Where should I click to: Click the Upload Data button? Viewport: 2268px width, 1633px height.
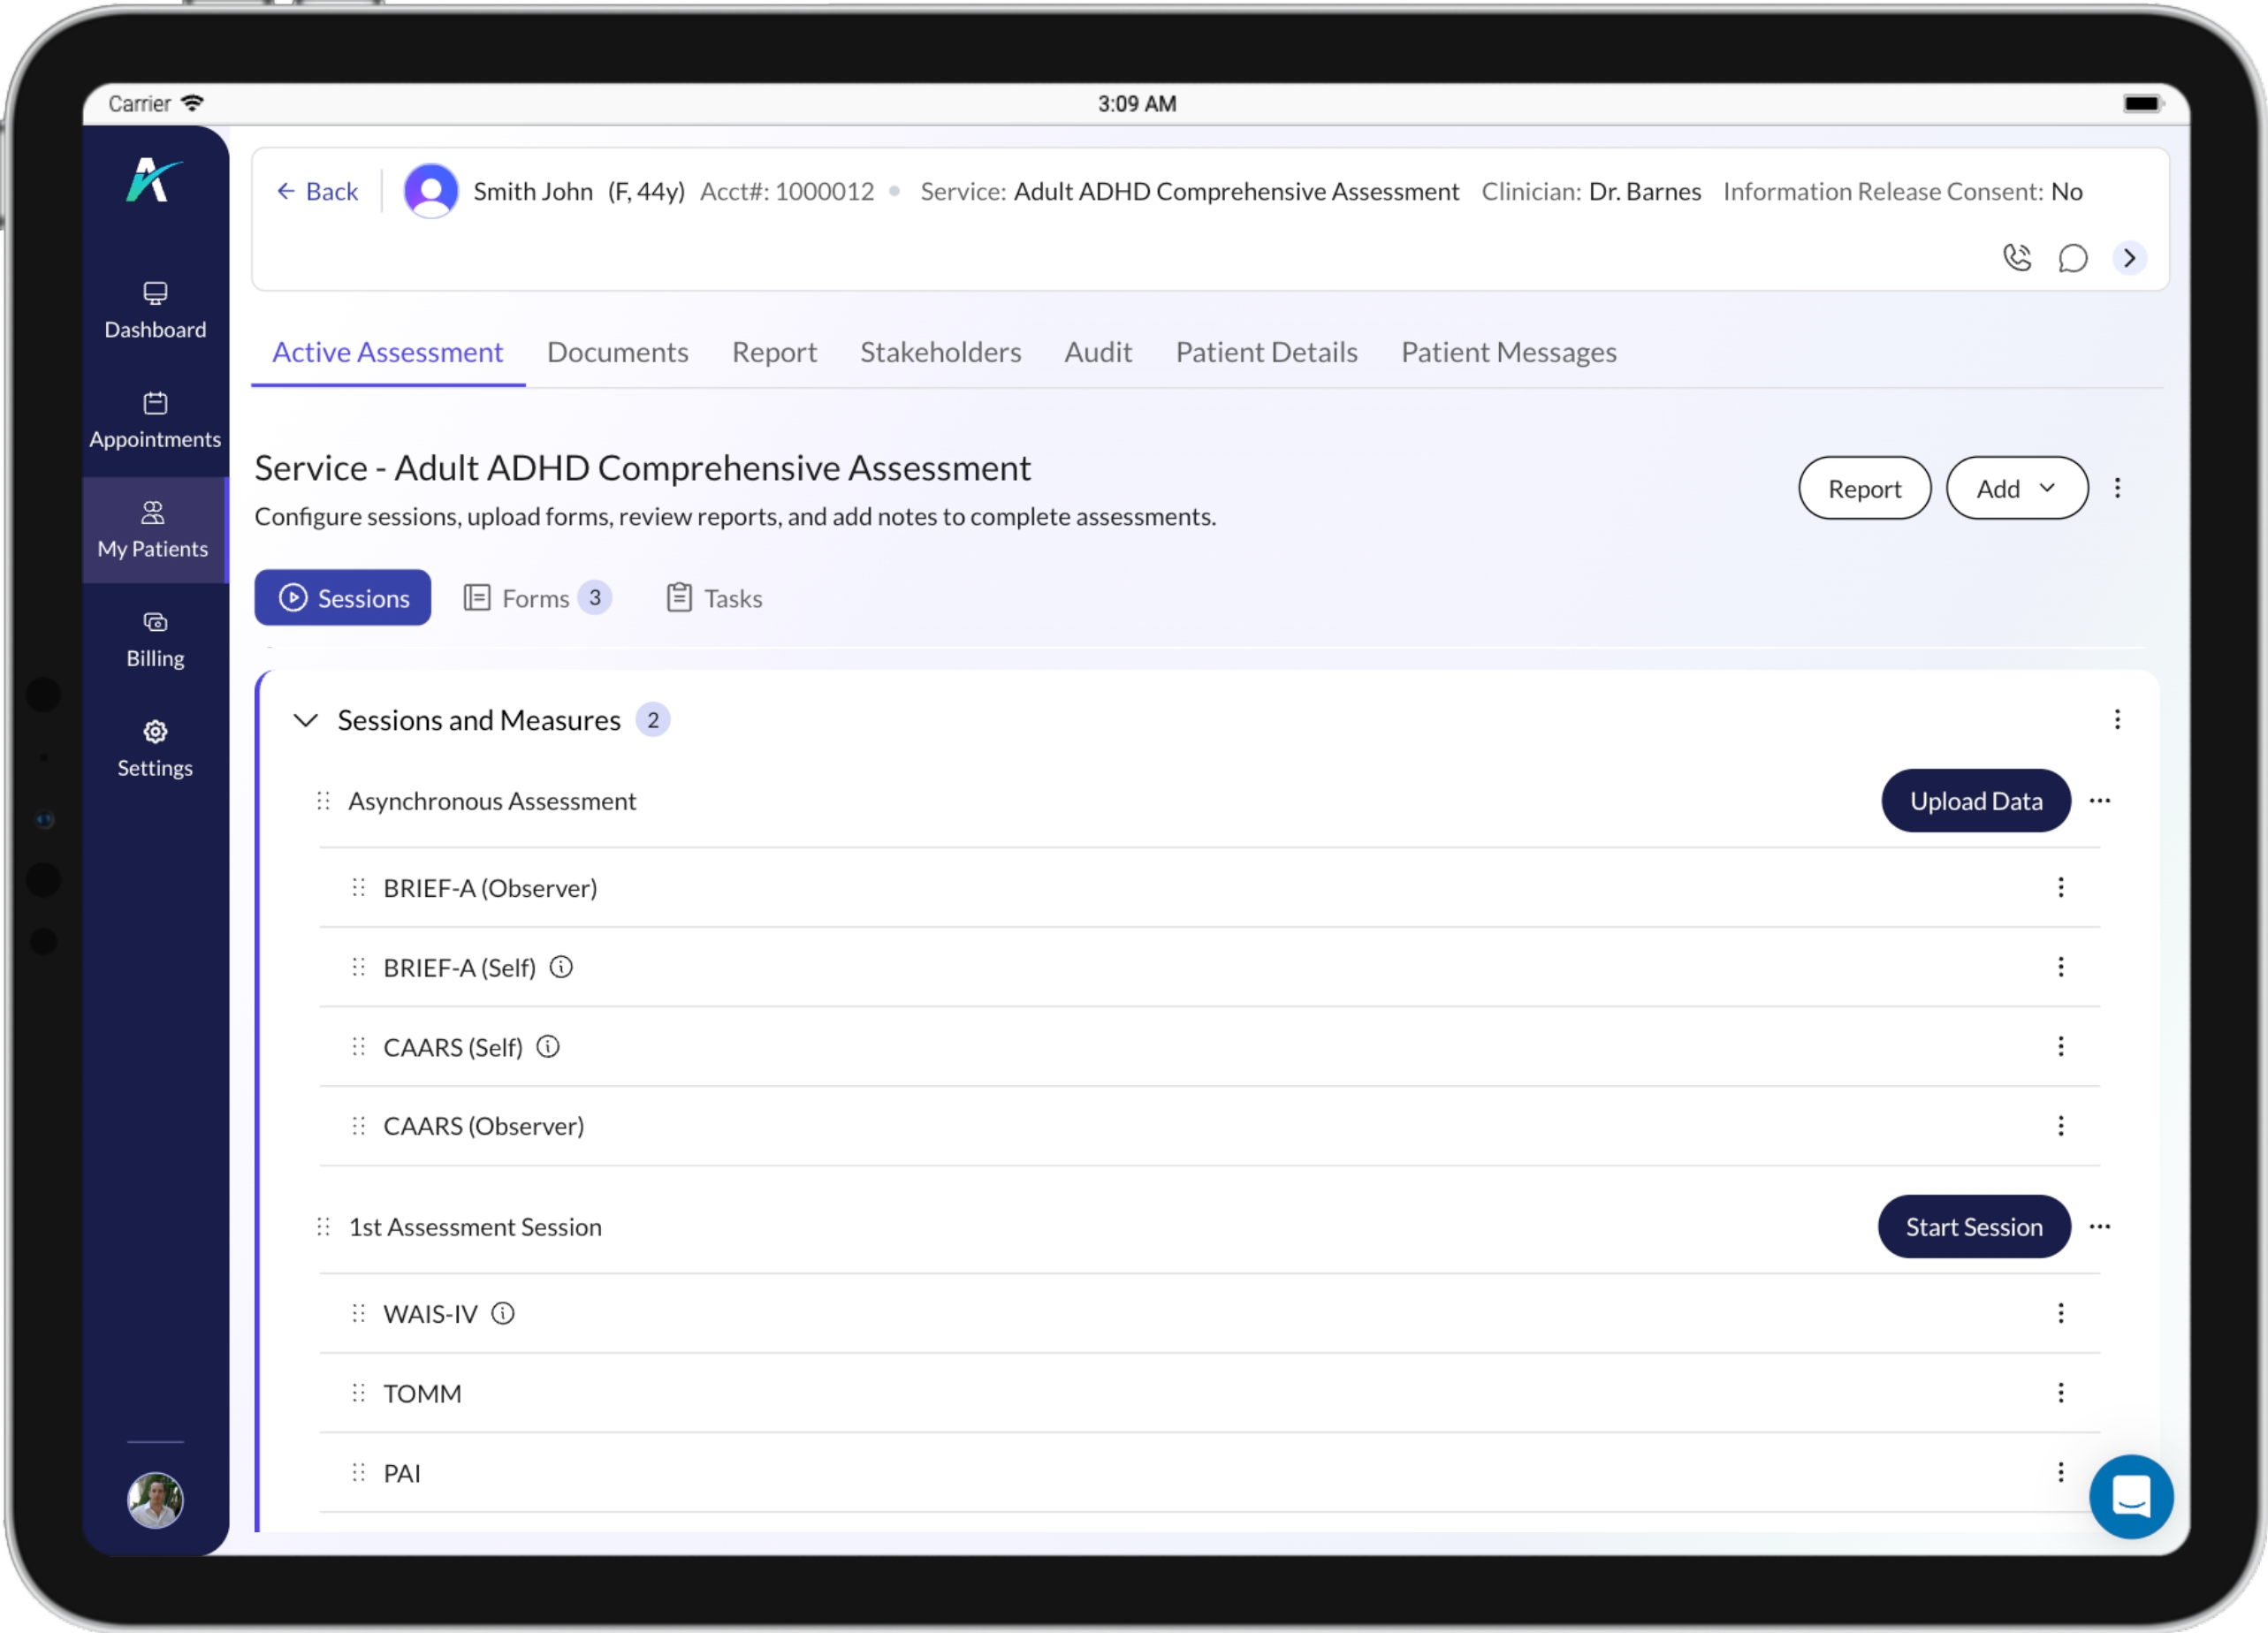[1975, 800]
